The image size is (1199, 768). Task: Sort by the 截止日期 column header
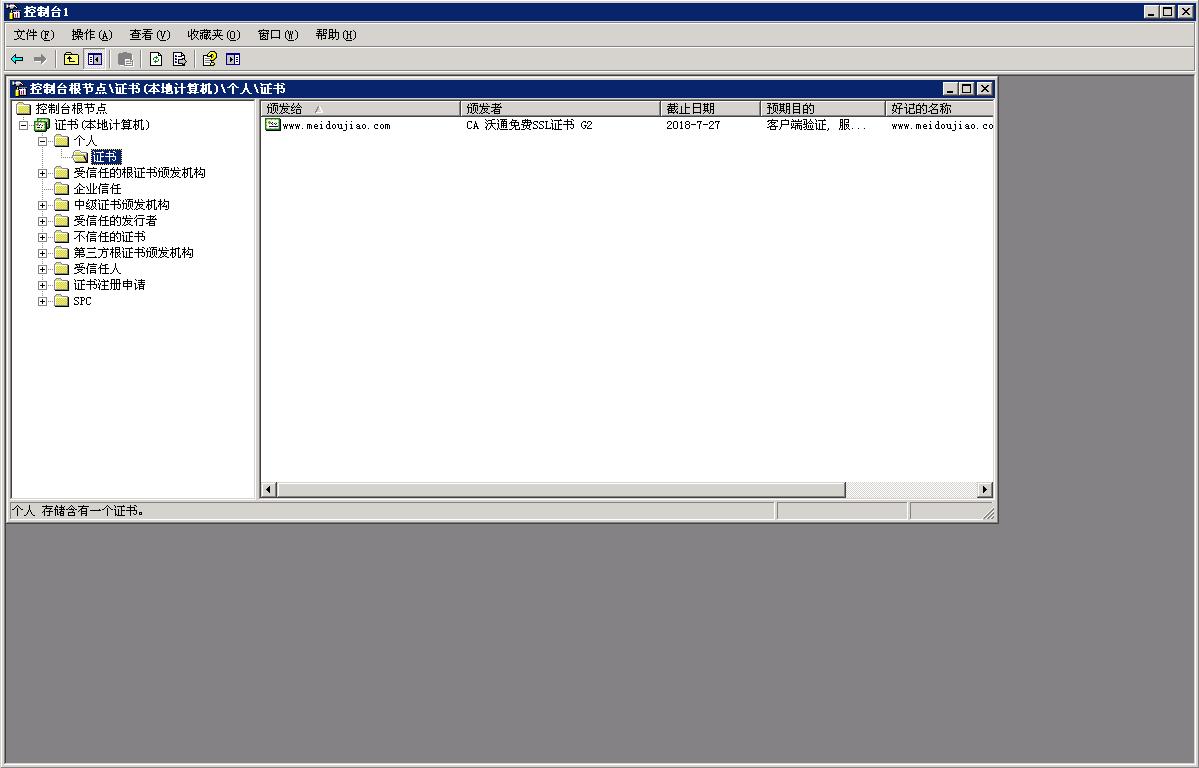click(710, 108)
